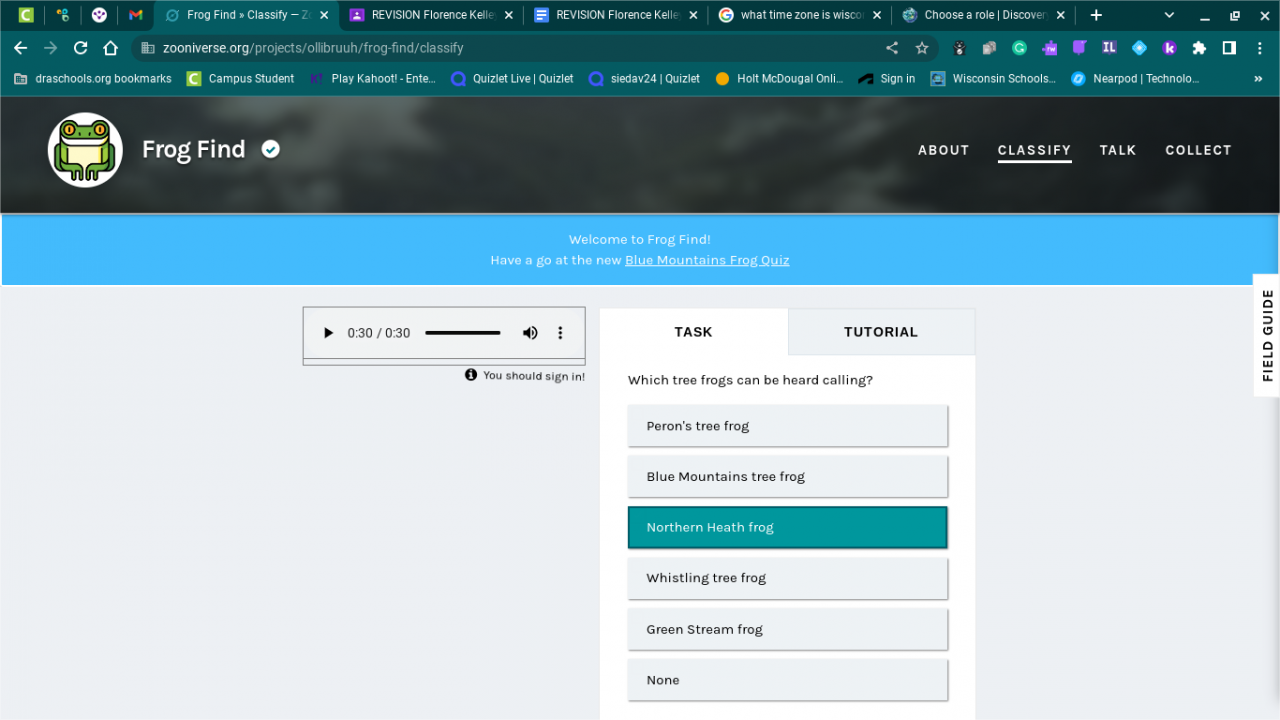Mute the audio player volume
The image size is (1280, 720).
pos(530,333)
